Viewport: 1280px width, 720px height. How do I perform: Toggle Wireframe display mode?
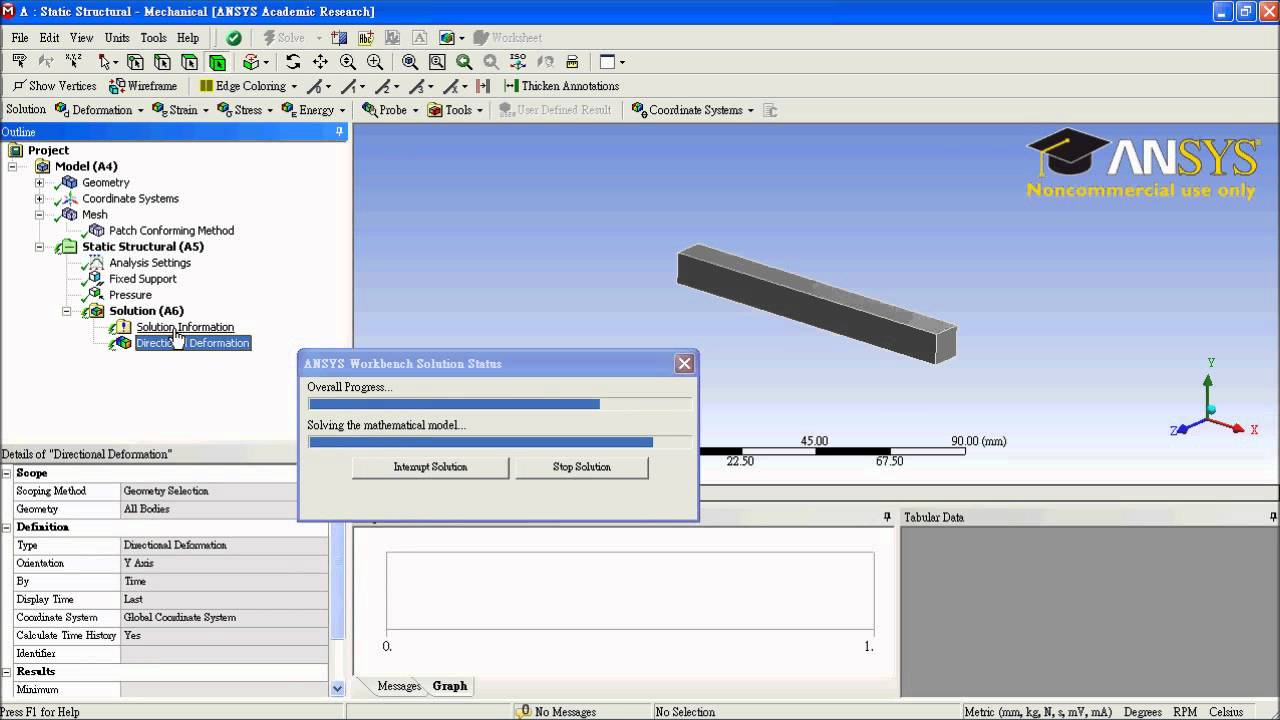tap(143, 86)
